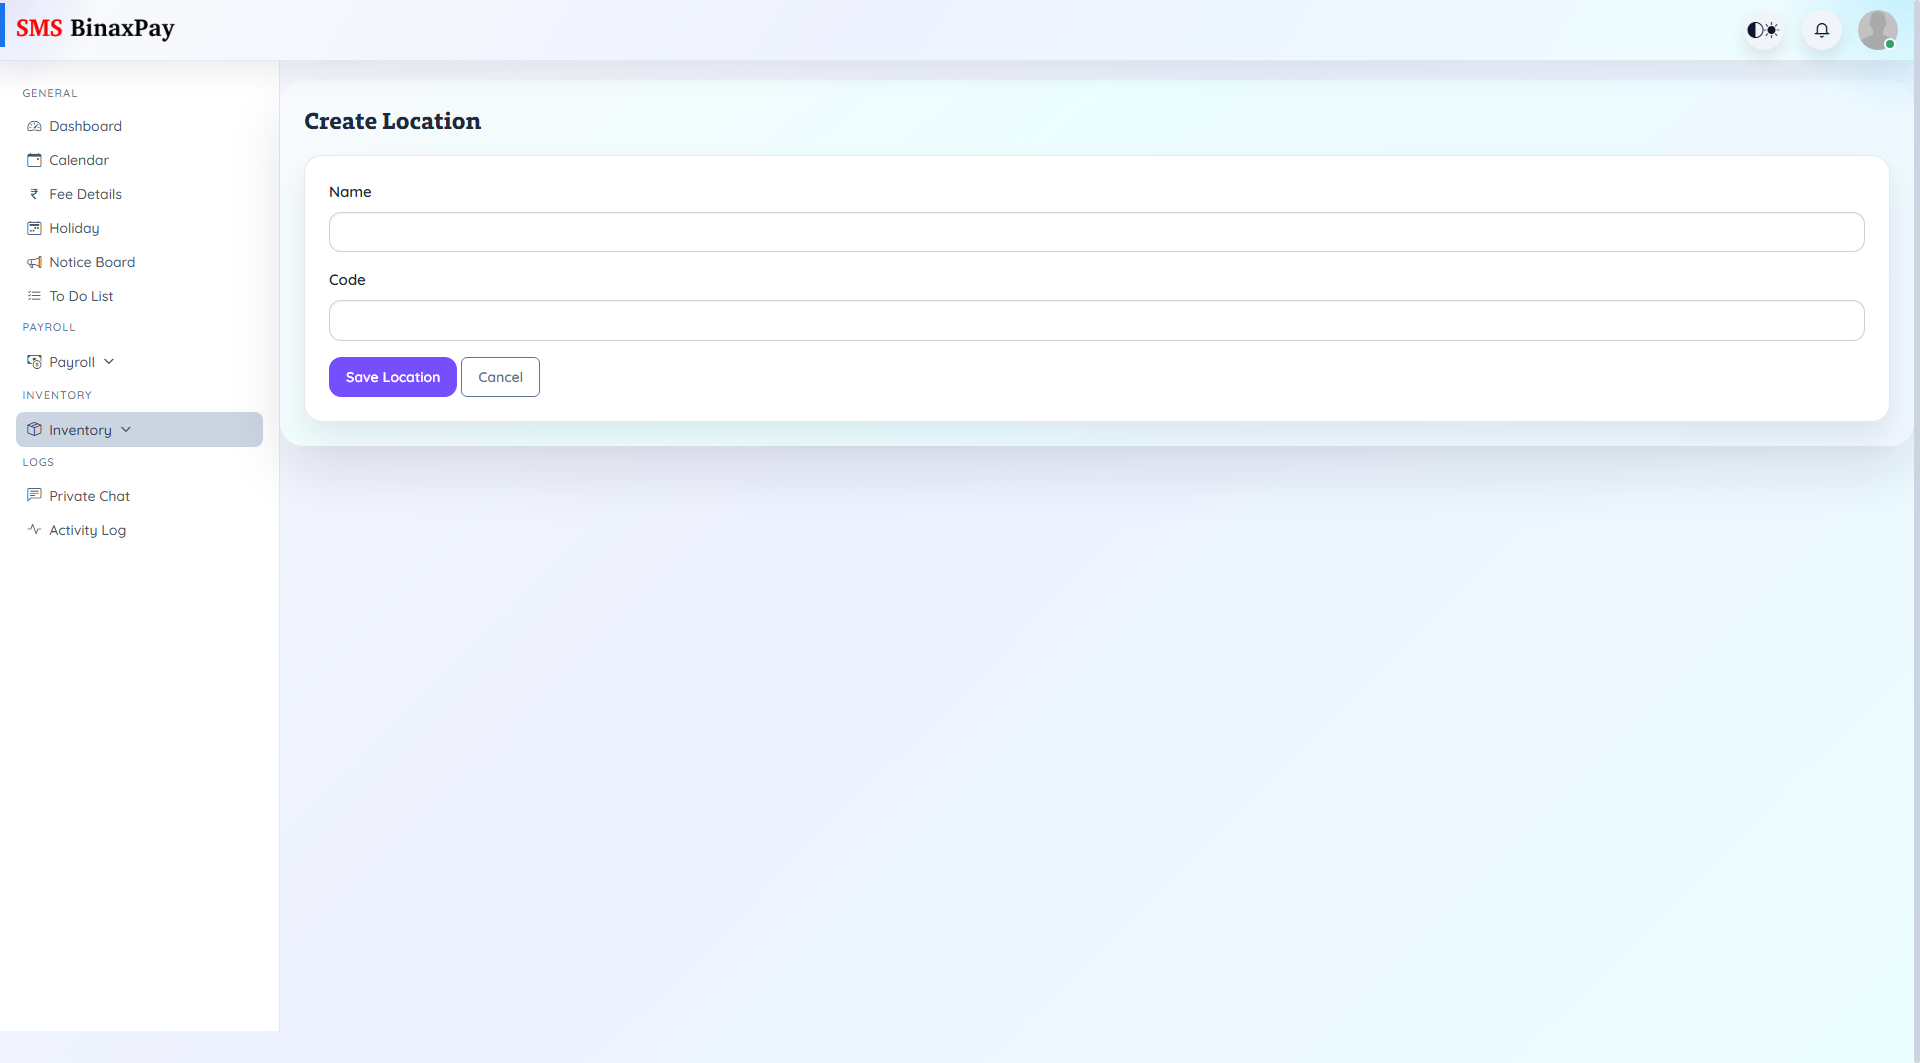This screenshot has height=1063, width=1920.
Task: Click the SMS BinaxPay logo
Action: coord(95,28)
